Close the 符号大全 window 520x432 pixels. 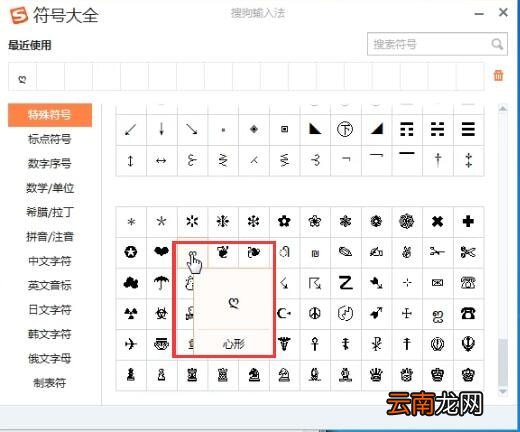coord(503,13)
